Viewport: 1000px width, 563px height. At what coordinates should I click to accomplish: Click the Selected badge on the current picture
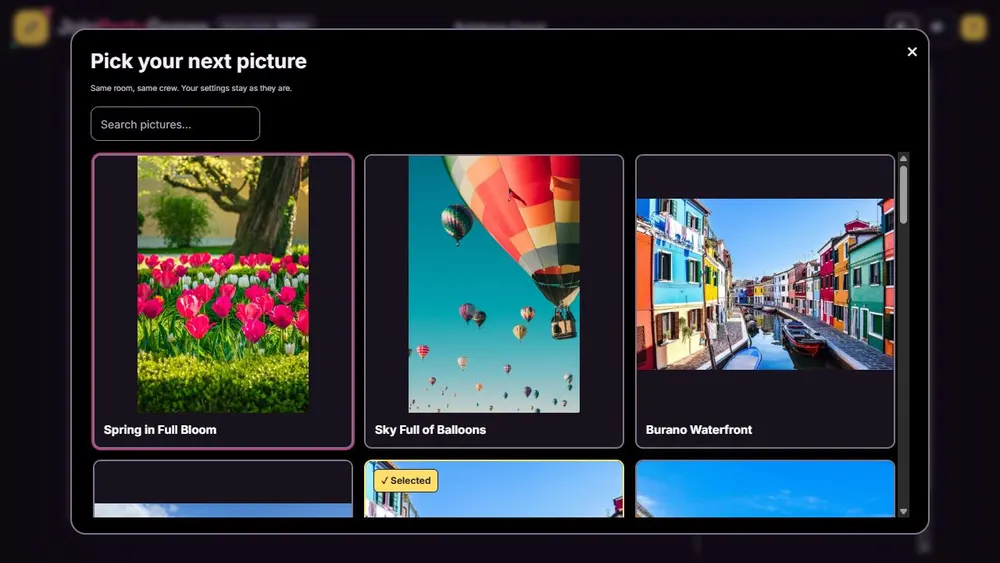click(x=406, y=481)
